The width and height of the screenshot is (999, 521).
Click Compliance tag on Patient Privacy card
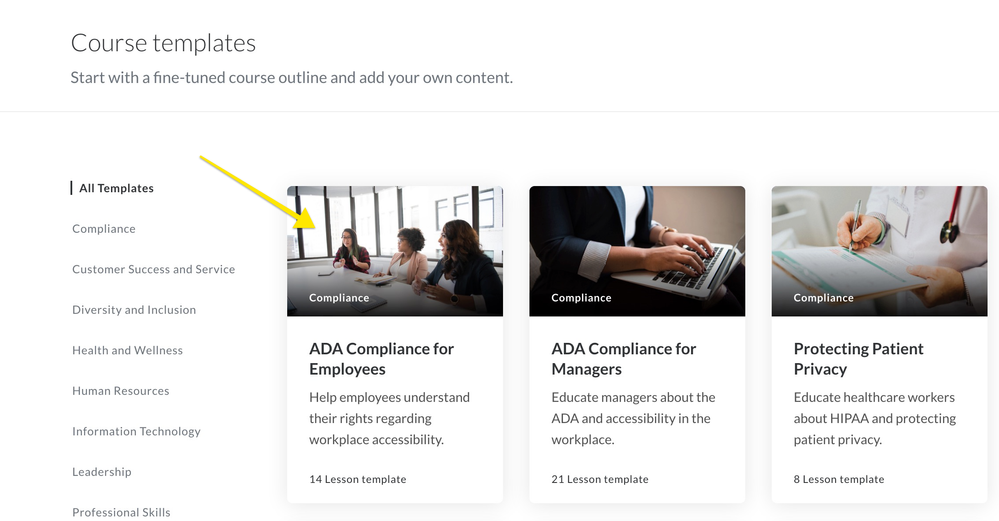[x=823, y=298]
